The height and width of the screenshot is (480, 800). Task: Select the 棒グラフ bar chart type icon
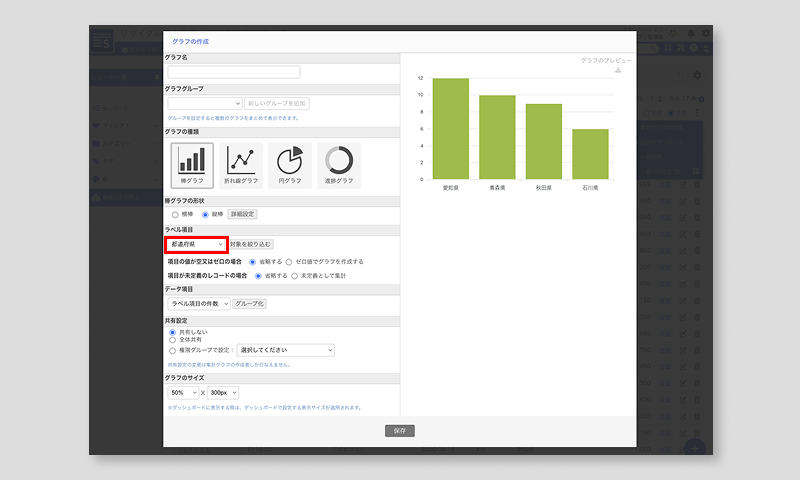coord(192,166)
